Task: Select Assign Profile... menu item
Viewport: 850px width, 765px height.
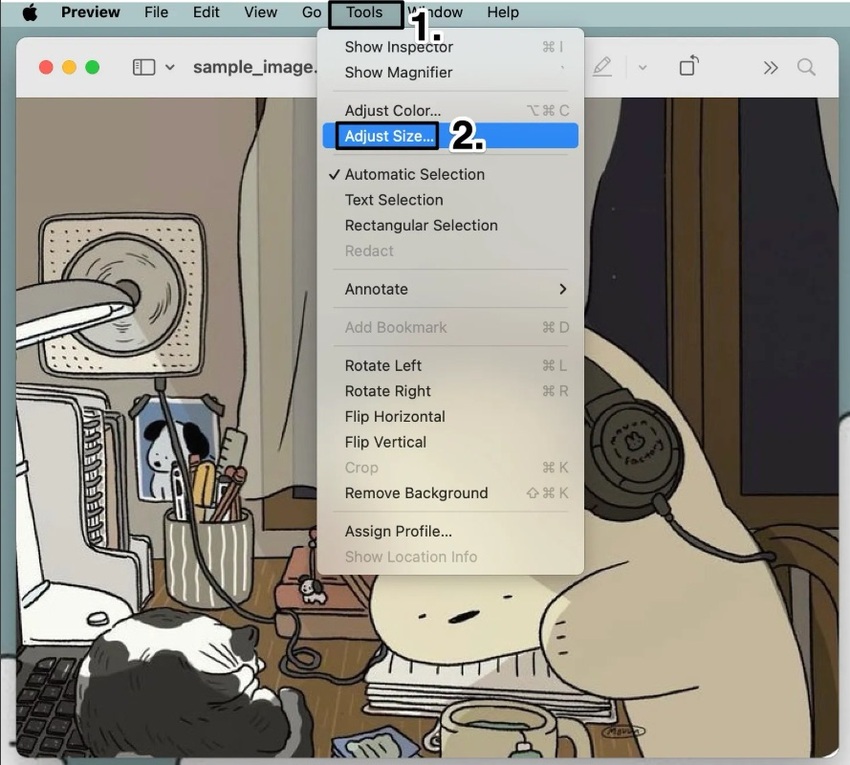Action: (450, 531)
